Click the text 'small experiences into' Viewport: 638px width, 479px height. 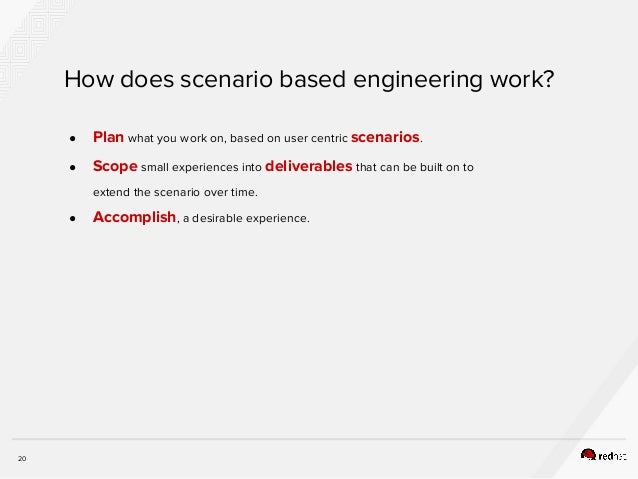[201, 167]
